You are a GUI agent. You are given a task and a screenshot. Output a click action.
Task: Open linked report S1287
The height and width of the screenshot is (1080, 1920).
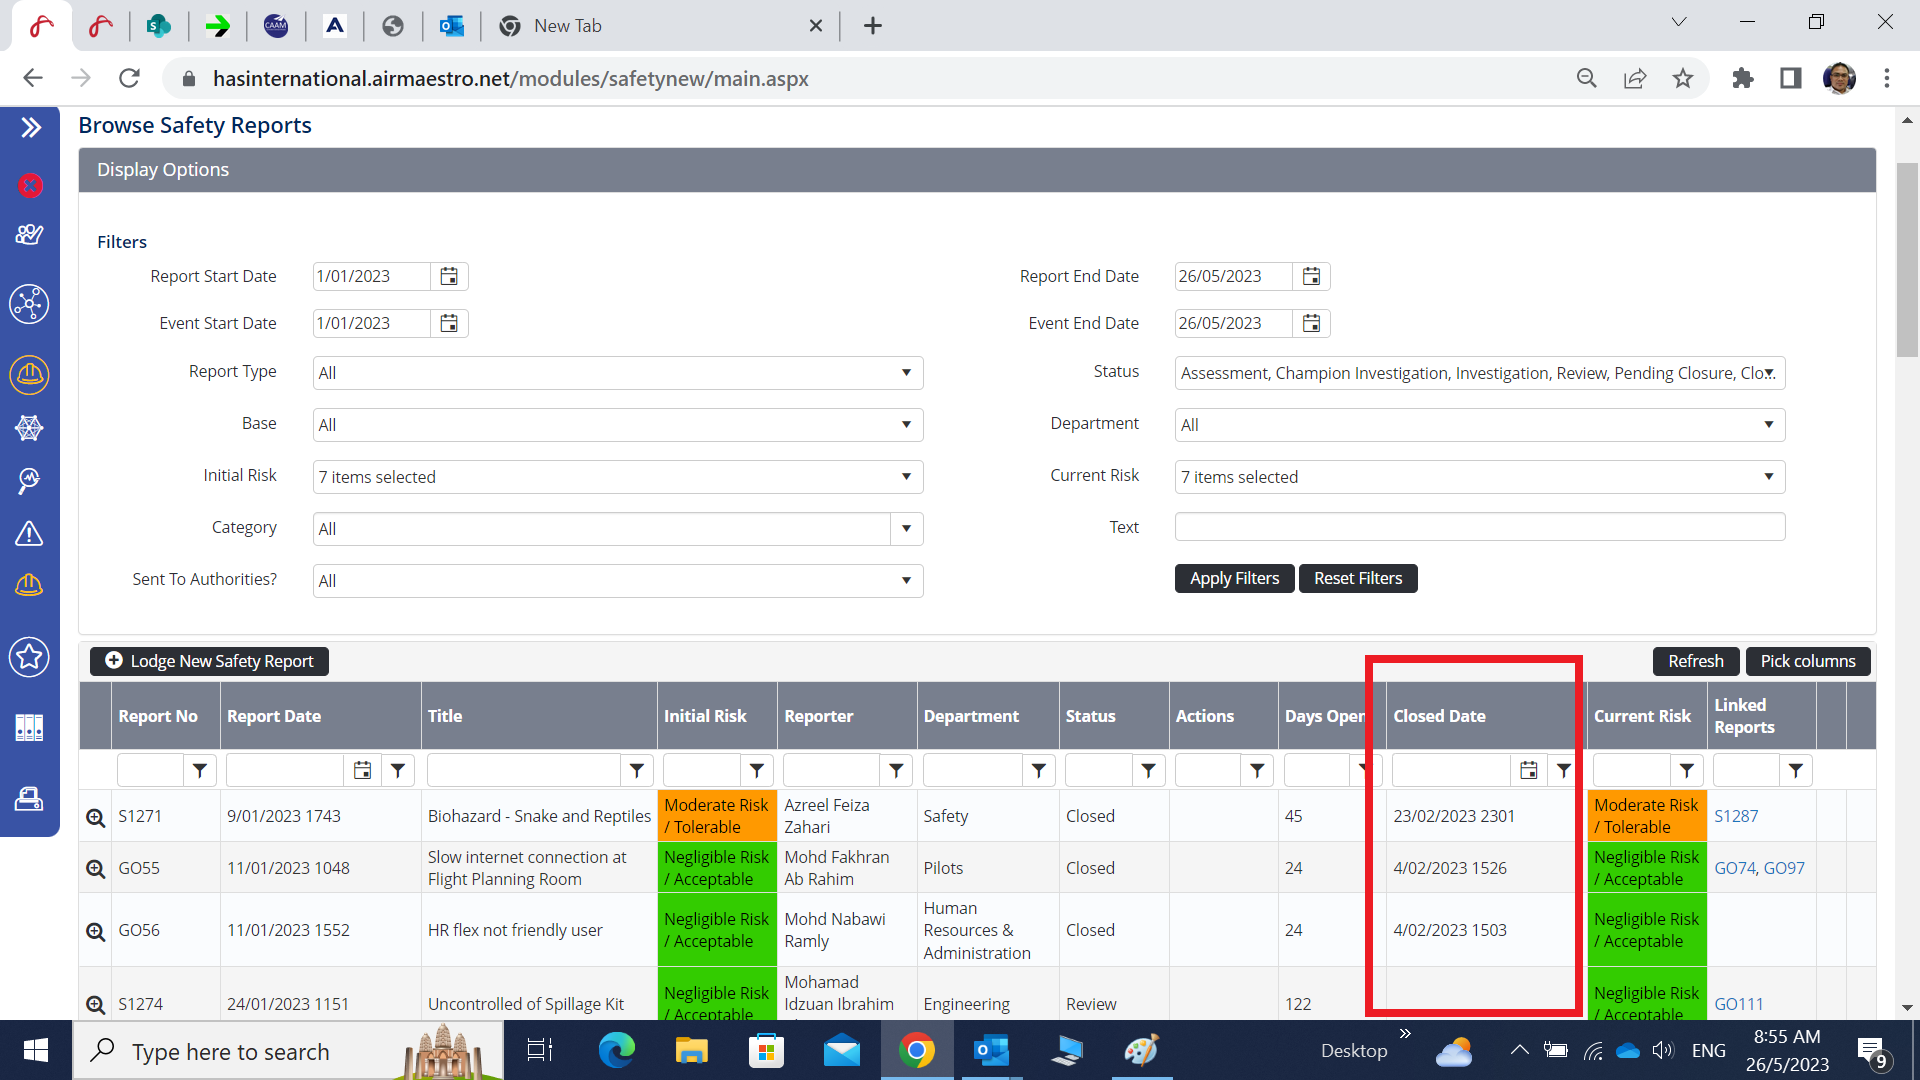(1736, 816)
